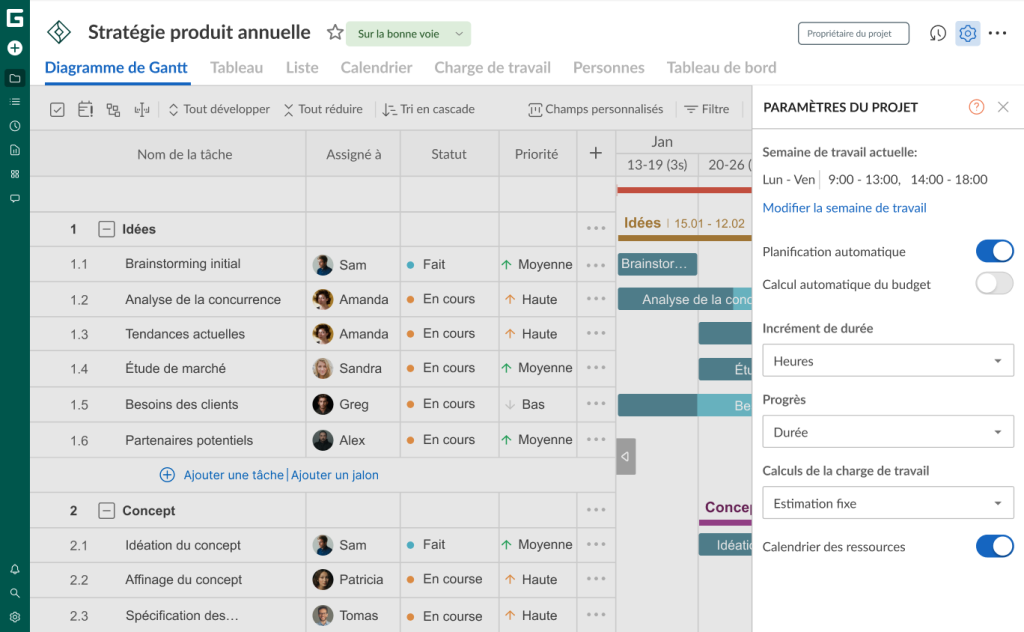
Task: Open the grid apps icon in the sidebar
Action: [x=14, y=174]
